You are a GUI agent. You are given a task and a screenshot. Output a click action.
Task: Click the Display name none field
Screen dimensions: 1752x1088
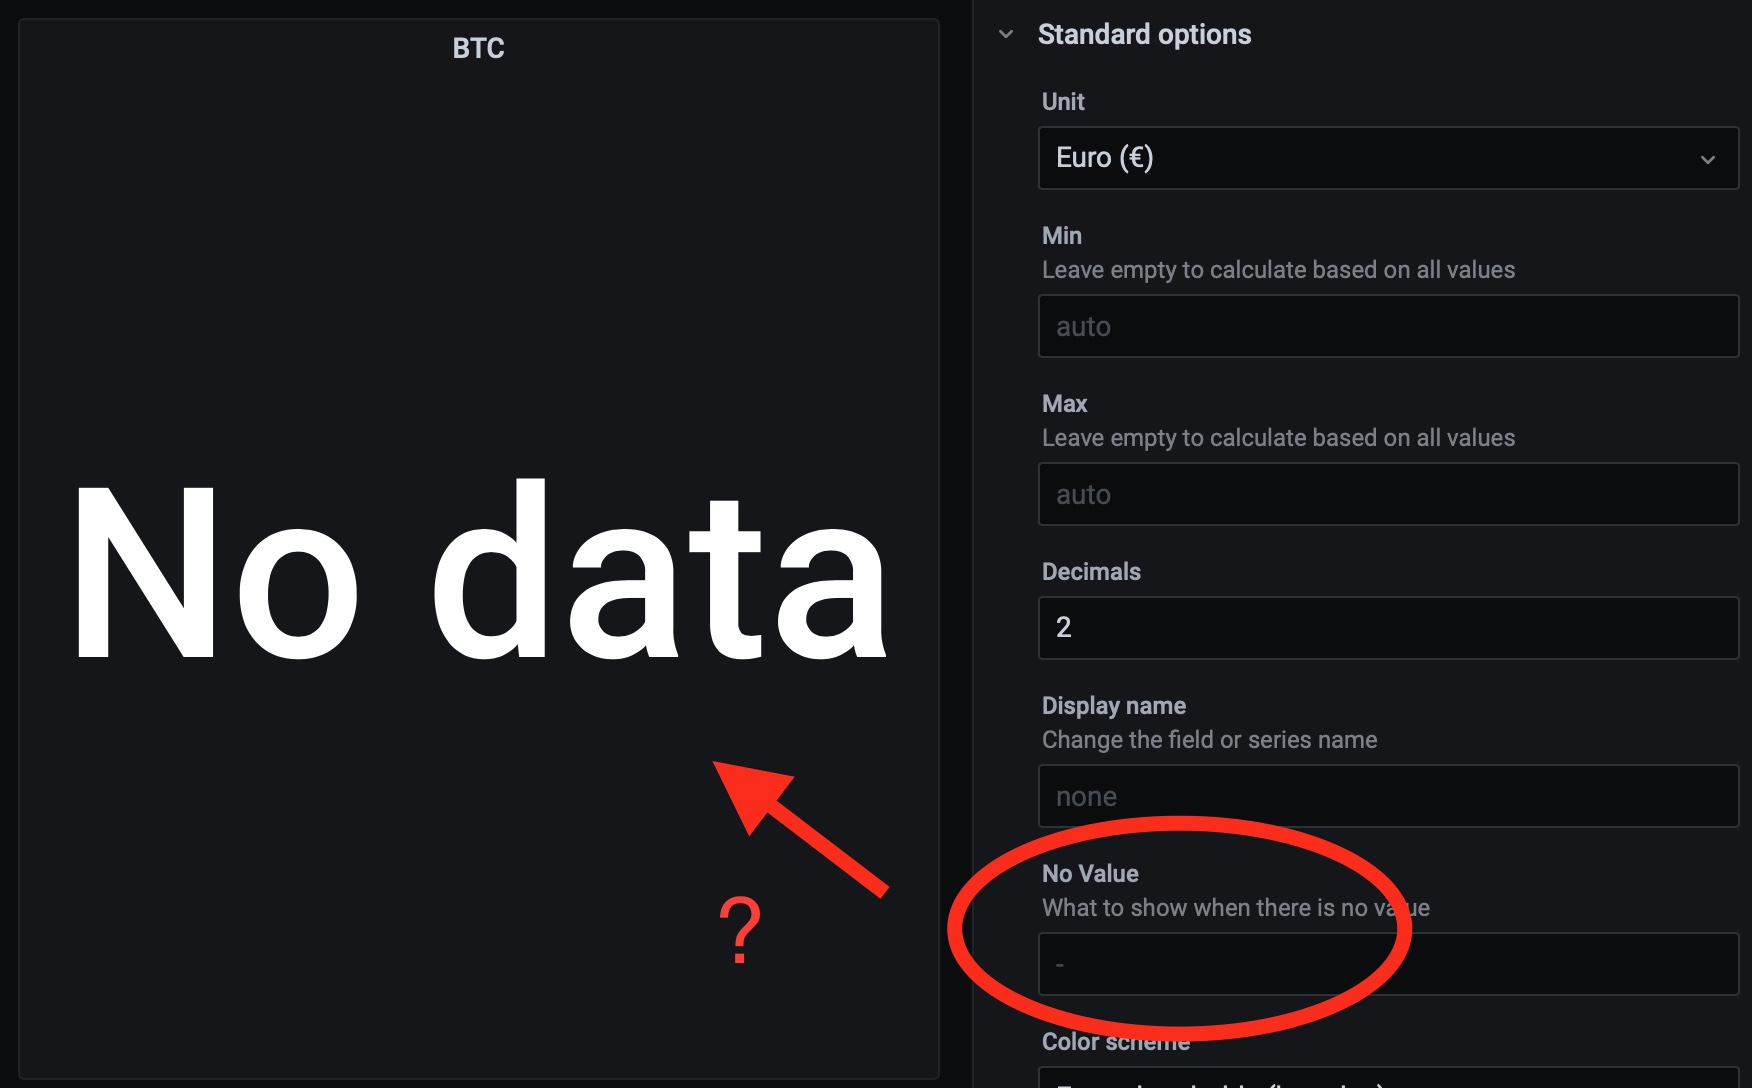tap(1388, 795)
